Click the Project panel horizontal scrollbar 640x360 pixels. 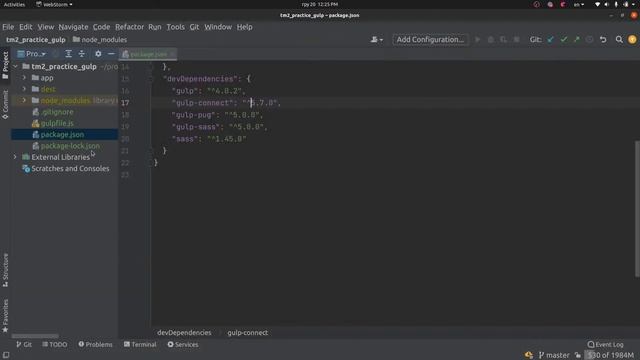[35, 336]
